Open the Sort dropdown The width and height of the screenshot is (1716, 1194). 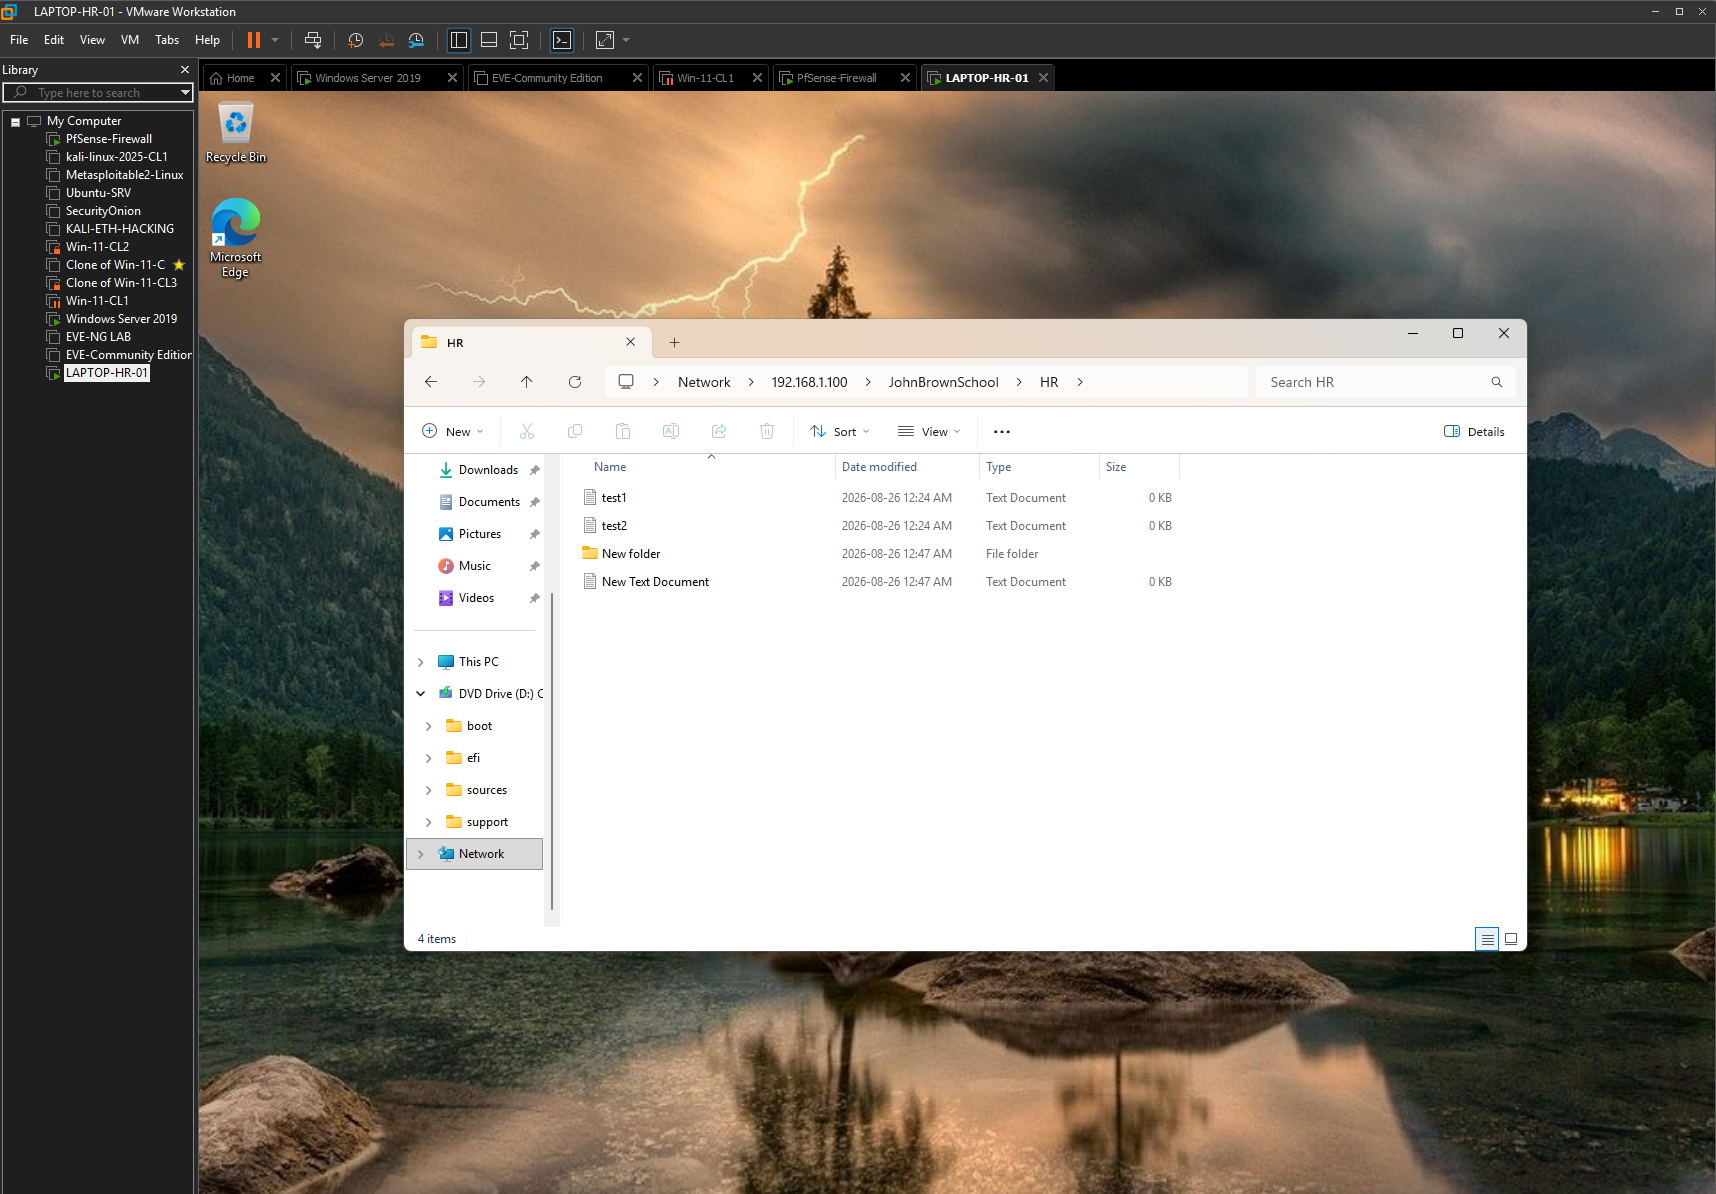[840, 432]
